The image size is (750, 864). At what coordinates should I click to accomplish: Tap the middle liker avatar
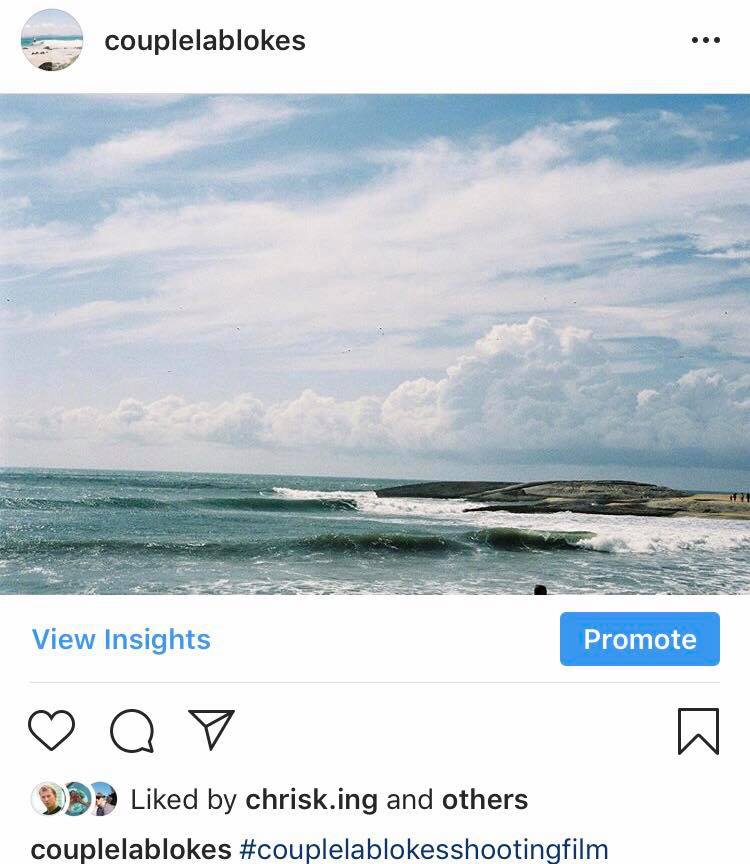tap(75, 799)
